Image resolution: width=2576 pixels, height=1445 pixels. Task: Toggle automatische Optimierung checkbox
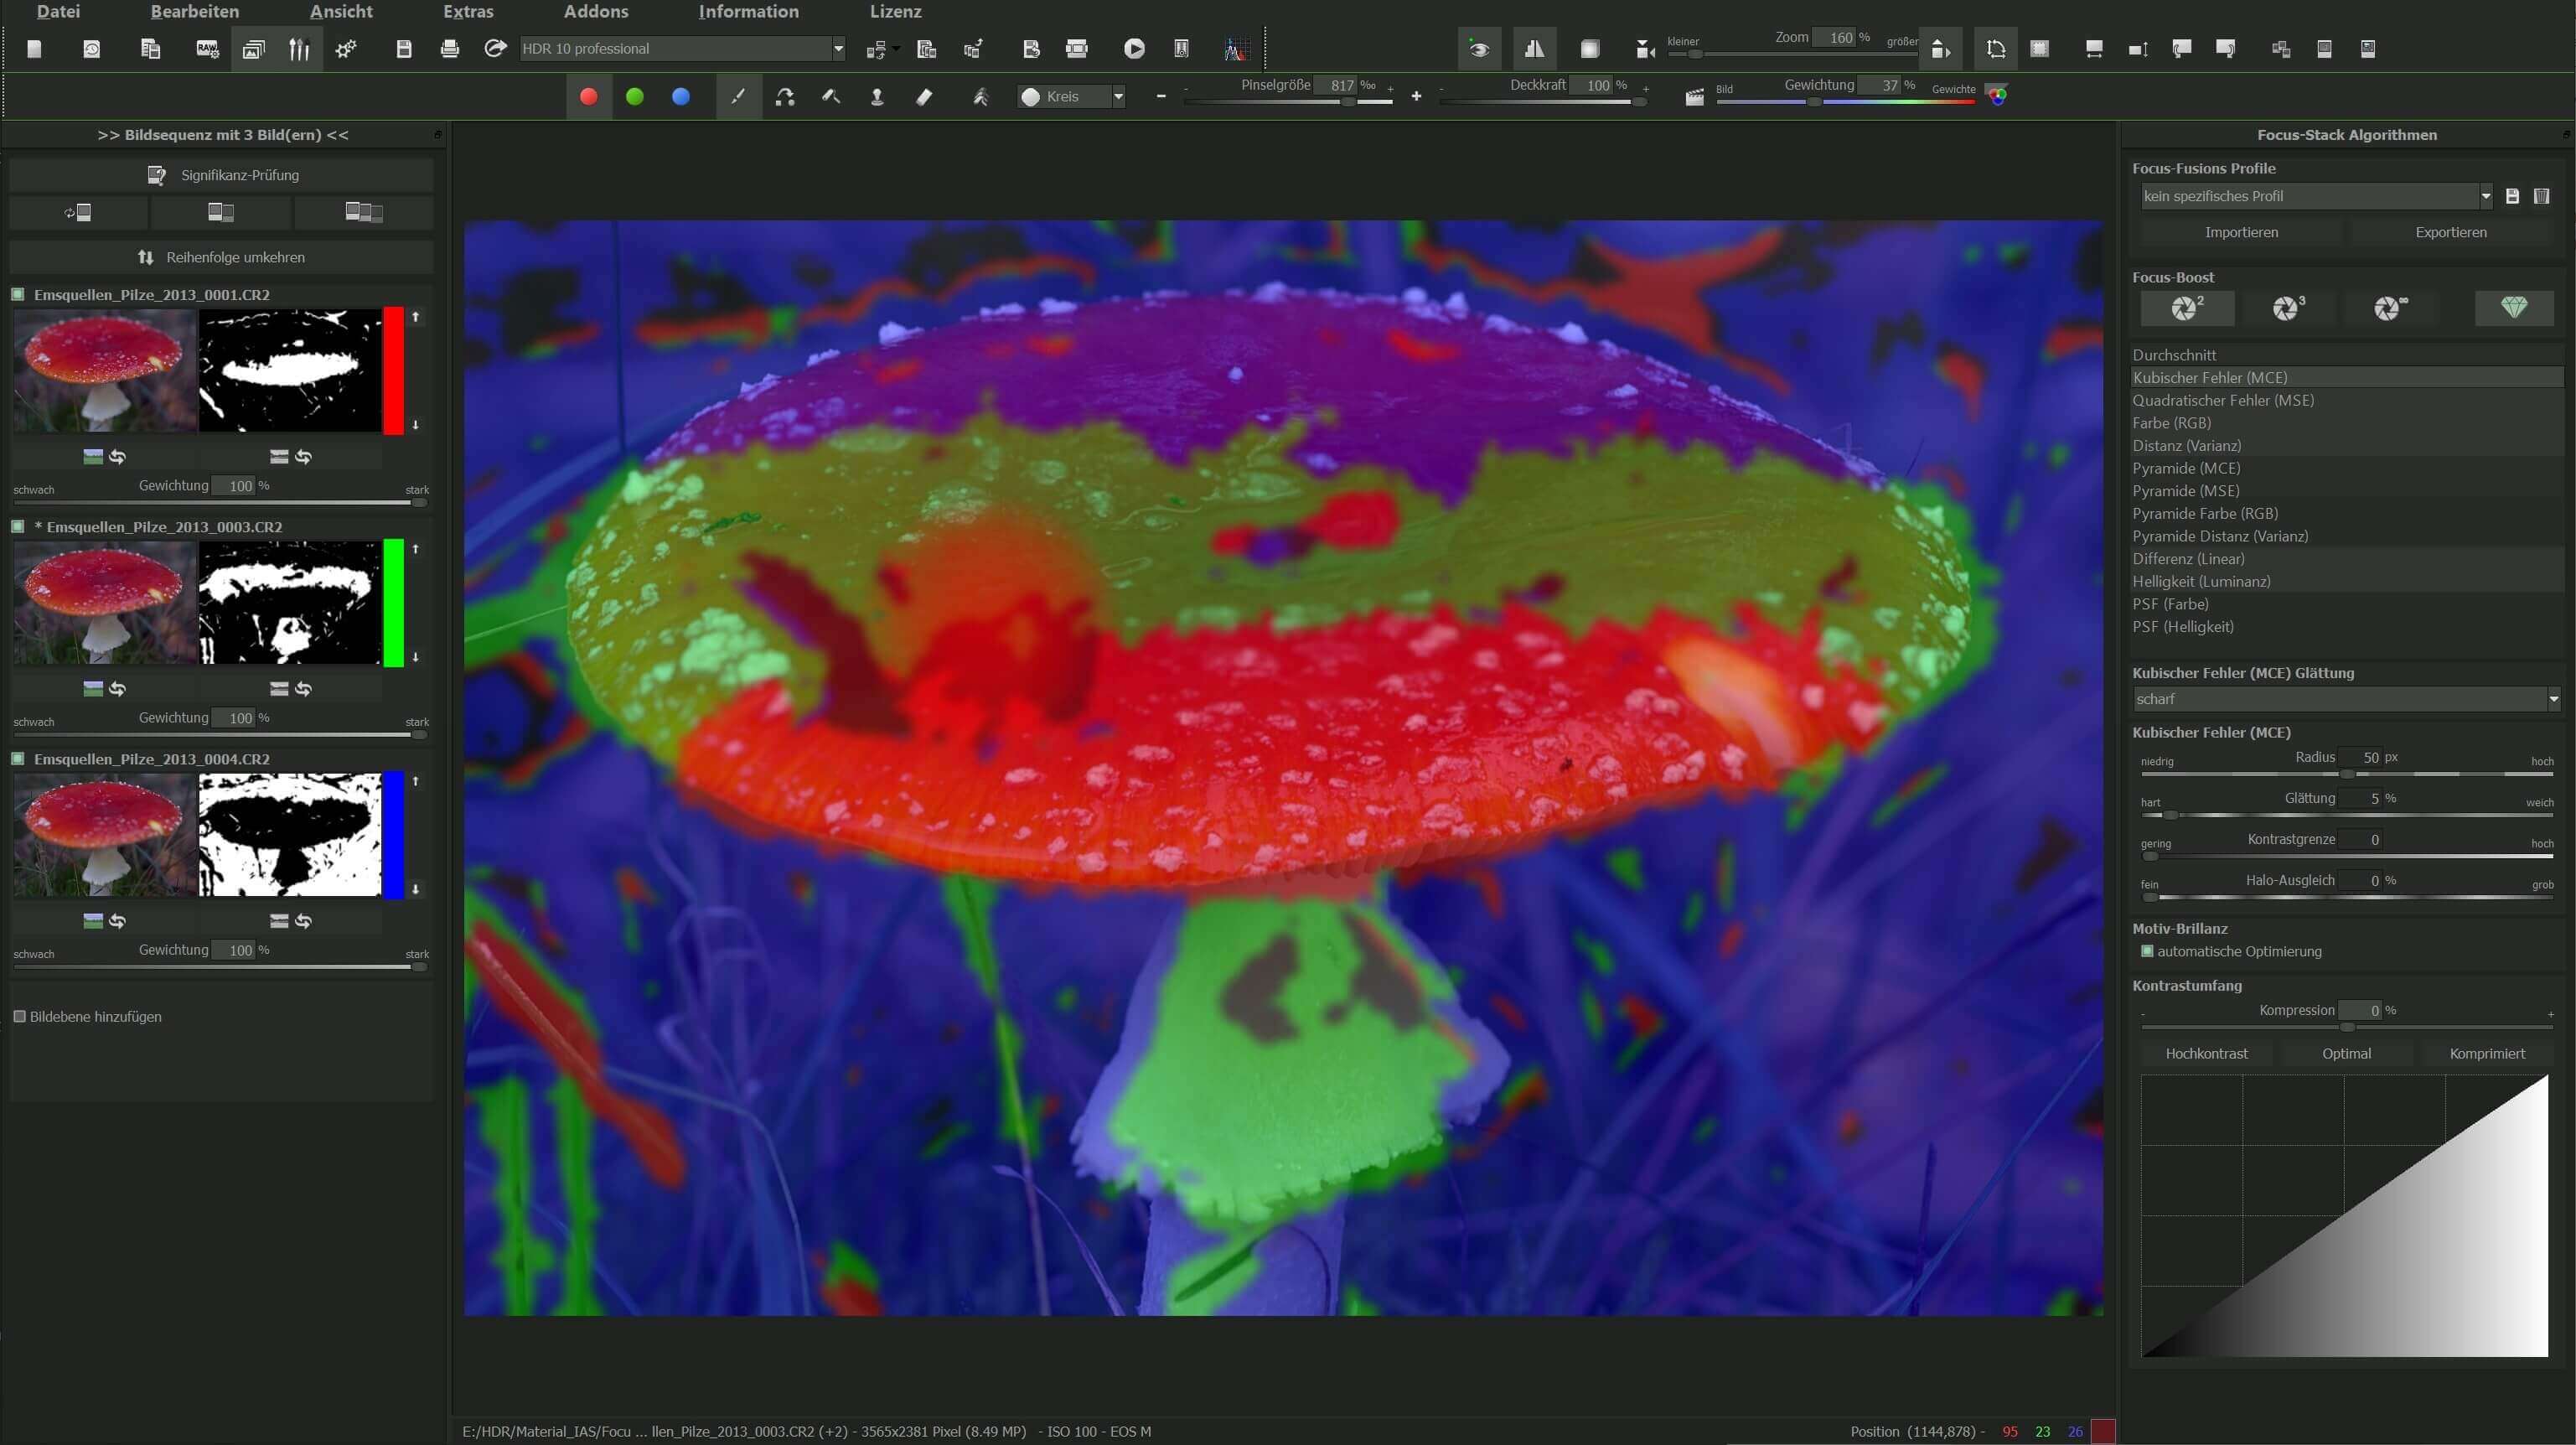click(2146, 951)
